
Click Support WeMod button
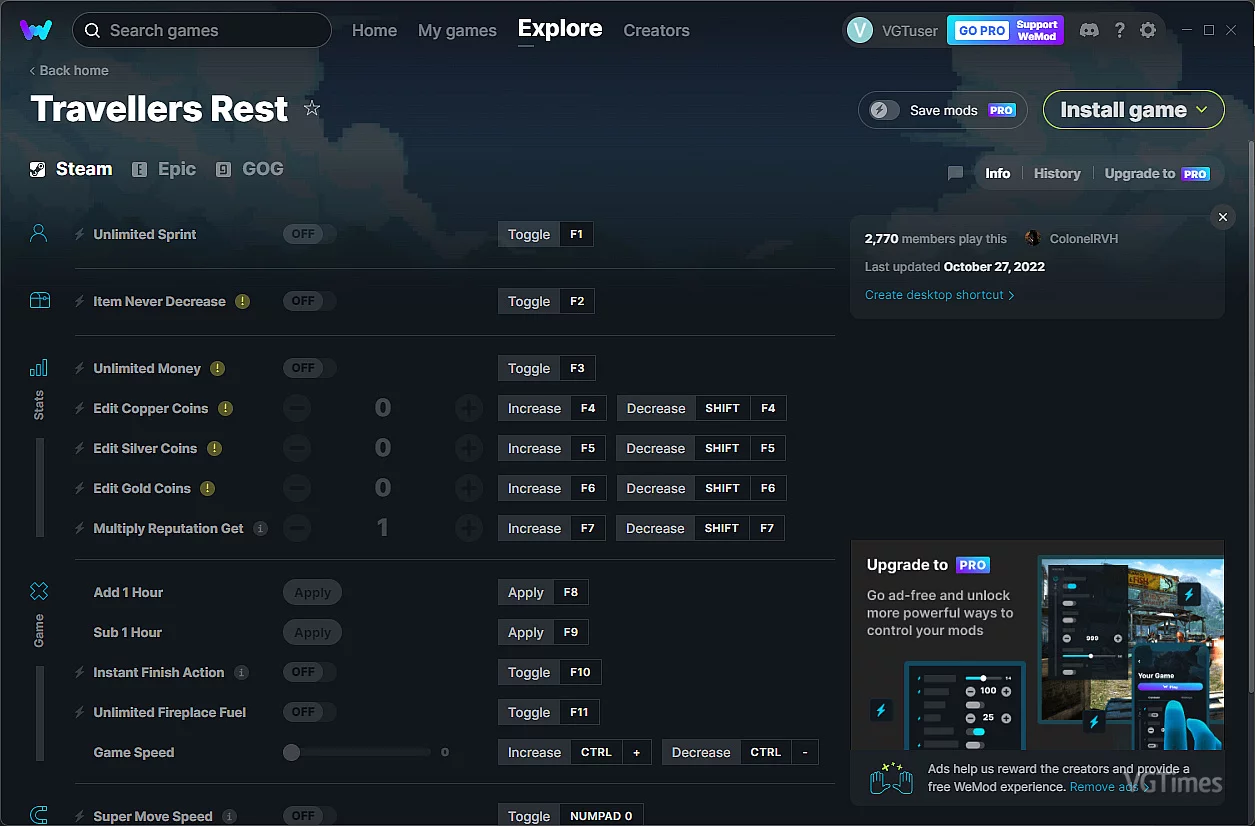coord(1037,30)
